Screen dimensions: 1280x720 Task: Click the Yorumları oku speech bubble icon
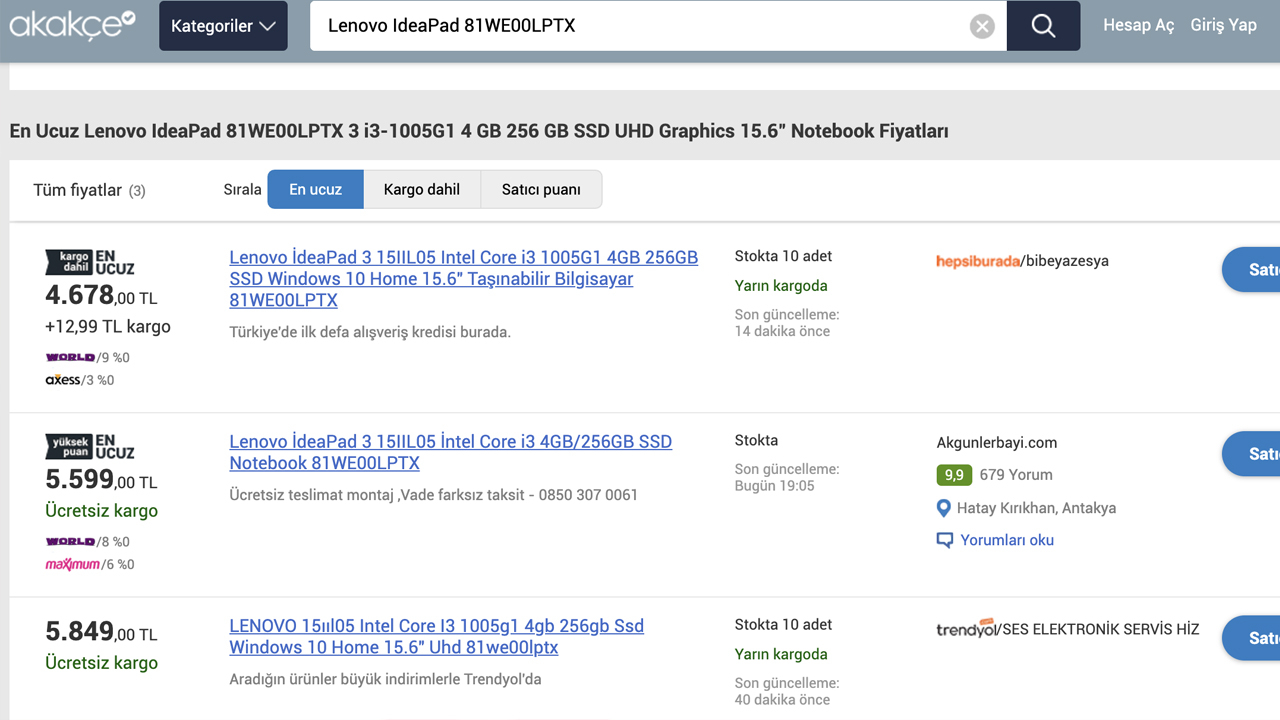click(944, 540)
